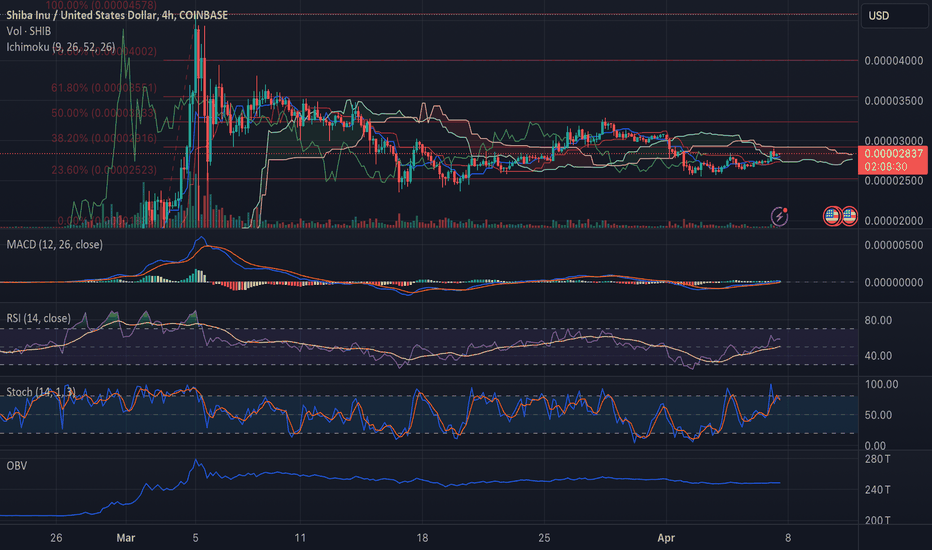
Task: Click OBV axis value 240 T
Action: pyautogui.click(x=877, y=490)
